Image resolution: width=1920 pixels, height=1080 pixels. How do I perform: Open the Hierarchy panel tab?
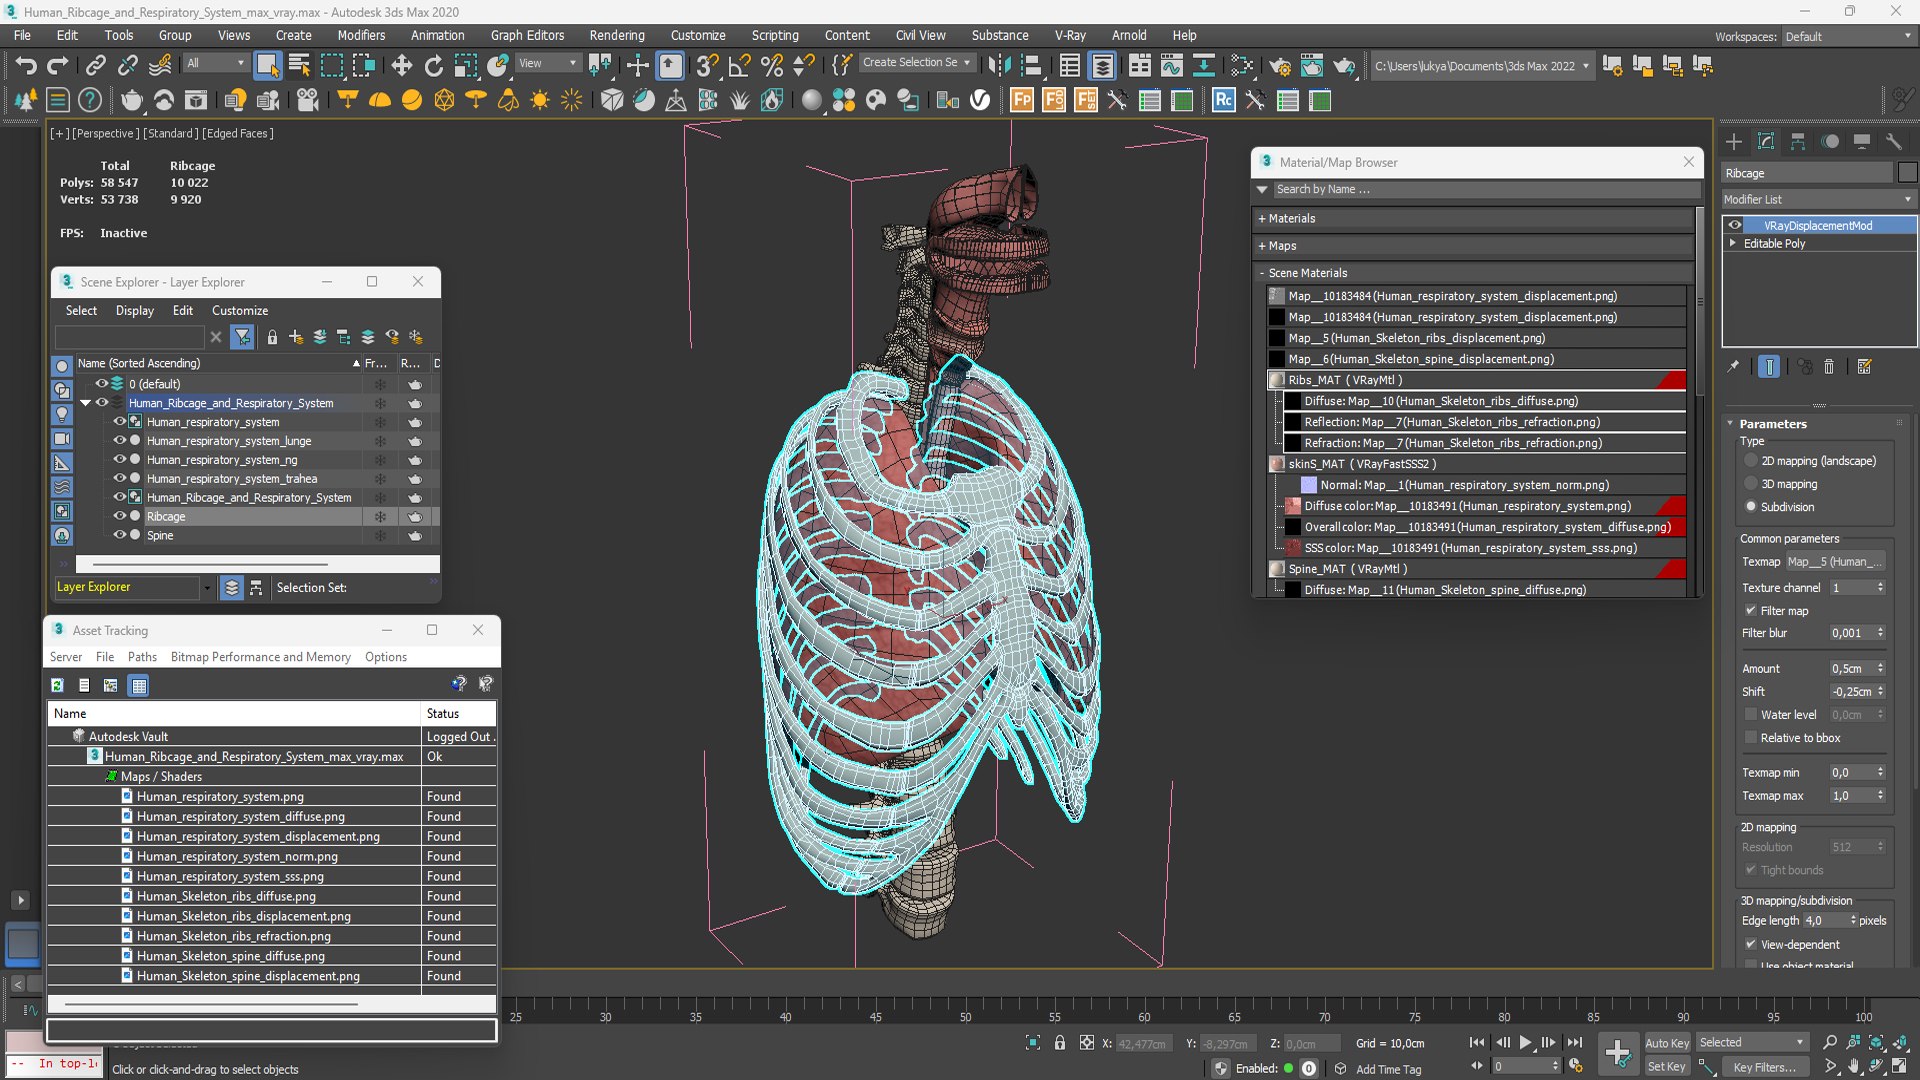pyautogui.click(x=1798, y=141)
